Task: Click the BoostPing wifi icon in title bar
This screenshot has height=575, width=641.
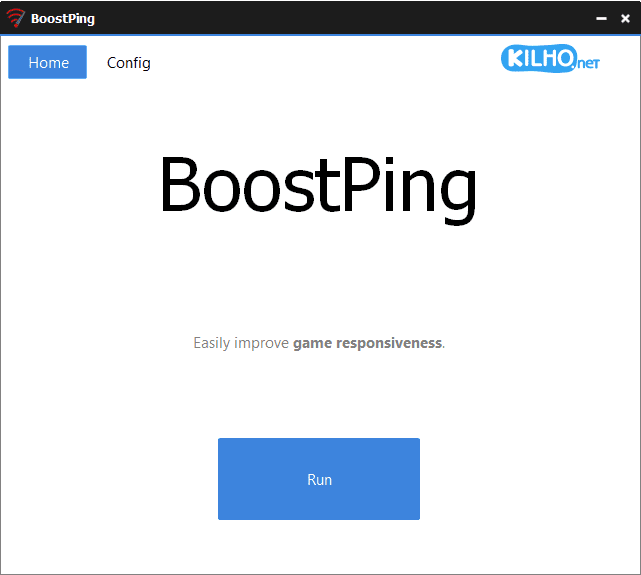Action: (x=16, y=18)
